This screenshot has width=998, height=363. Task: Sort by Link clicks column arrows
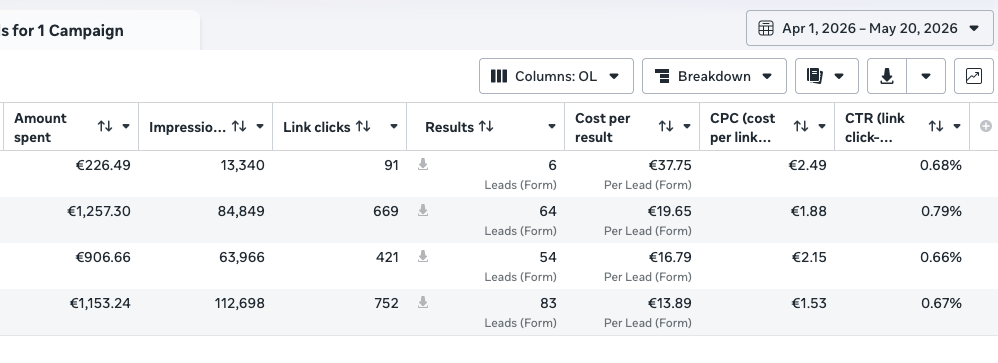pyautogui.click(x=363, y=126)
